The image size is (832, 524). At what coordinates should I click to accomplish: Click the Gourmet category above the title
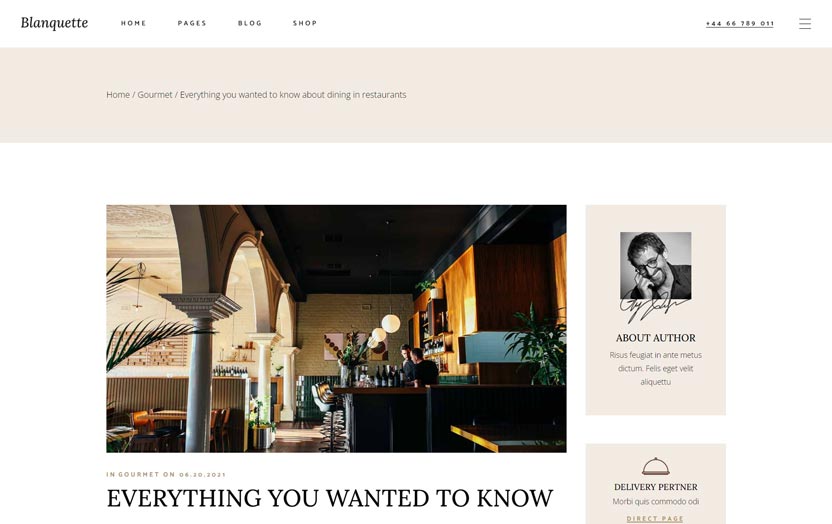[x=138, y=474]
